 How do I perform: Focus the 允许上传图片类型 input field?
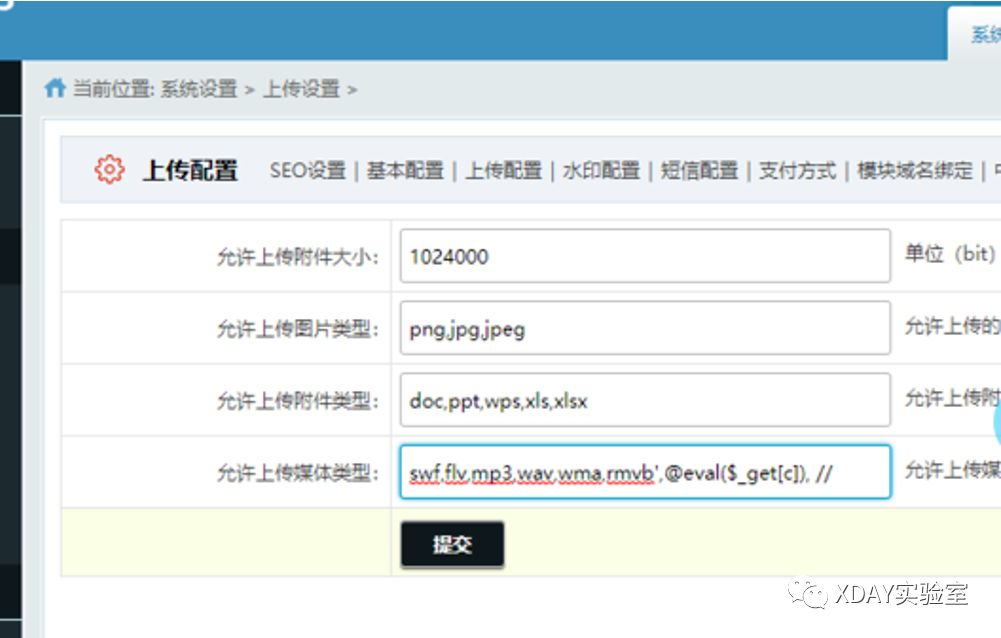coord(645,328)
